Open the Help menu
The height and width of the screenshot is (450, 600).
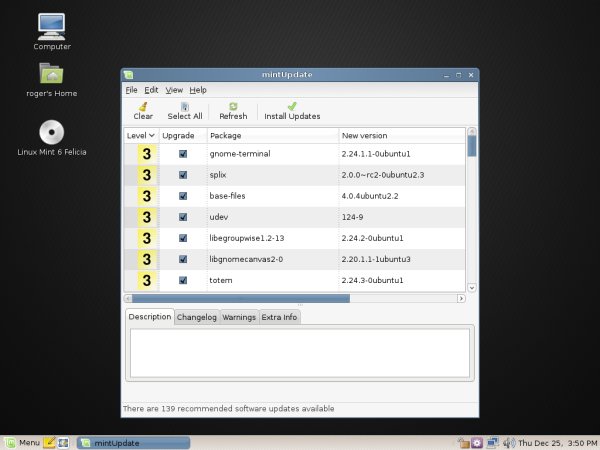point(198,90)
